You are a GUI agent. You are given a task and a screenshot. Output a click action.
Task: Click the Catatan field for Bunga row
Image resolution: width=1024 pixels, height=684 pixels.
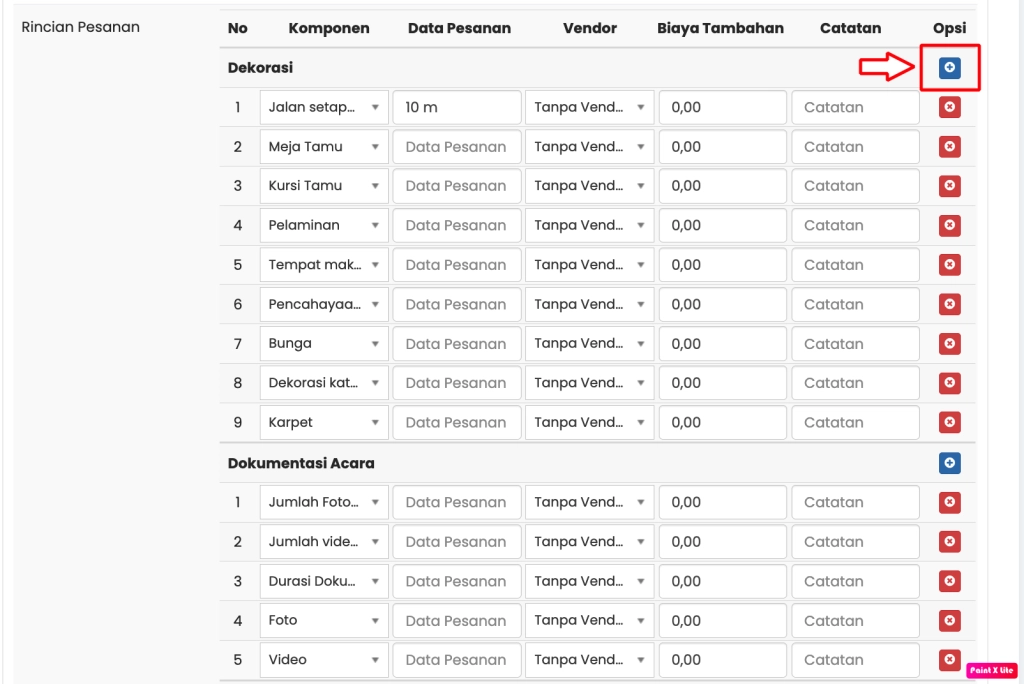point(855,344)
